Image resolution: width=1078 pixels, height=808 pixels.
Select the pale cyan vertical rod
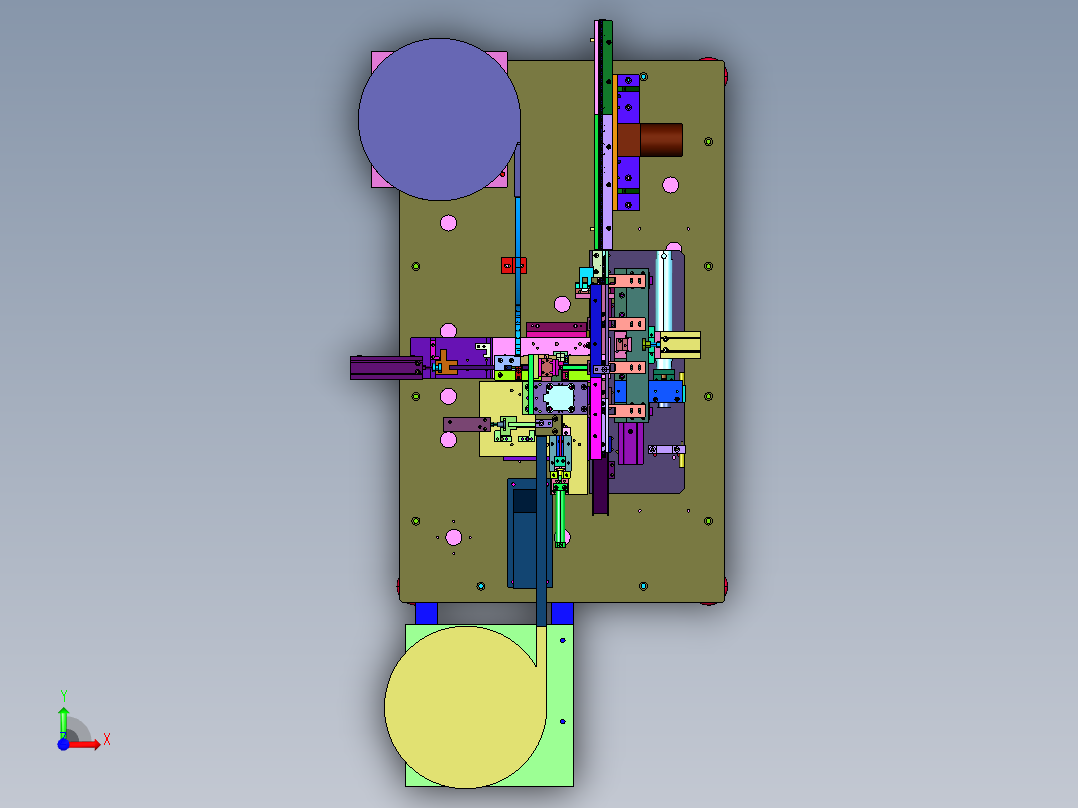click(x=663, y=296)
